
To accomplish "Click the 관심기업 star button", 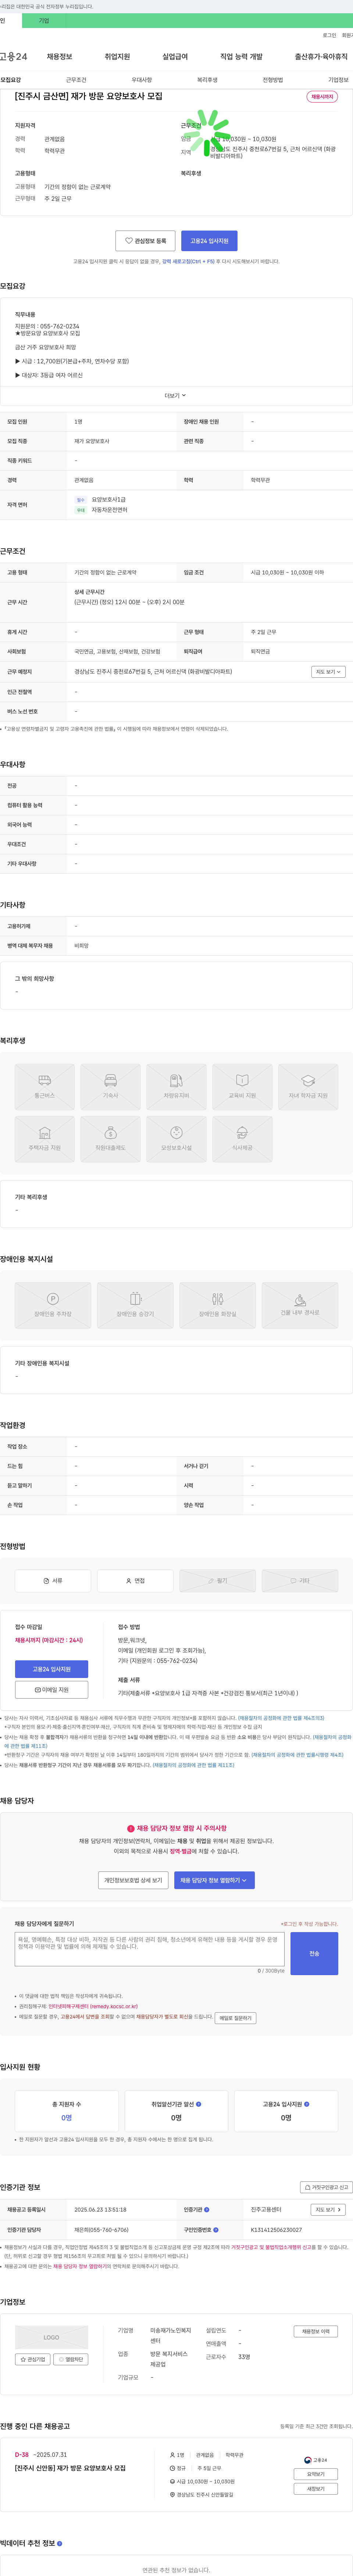I will click(x=33, y=2359).
